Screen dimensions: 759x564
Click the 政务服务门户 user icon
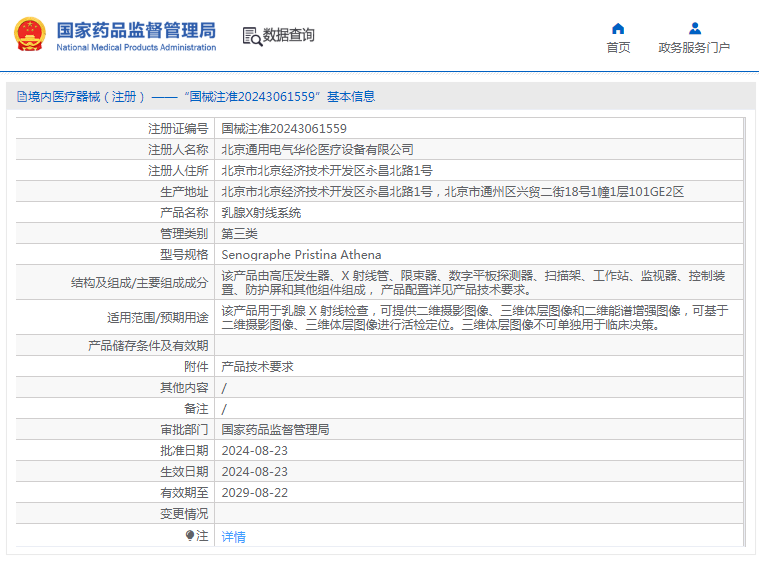695,29
